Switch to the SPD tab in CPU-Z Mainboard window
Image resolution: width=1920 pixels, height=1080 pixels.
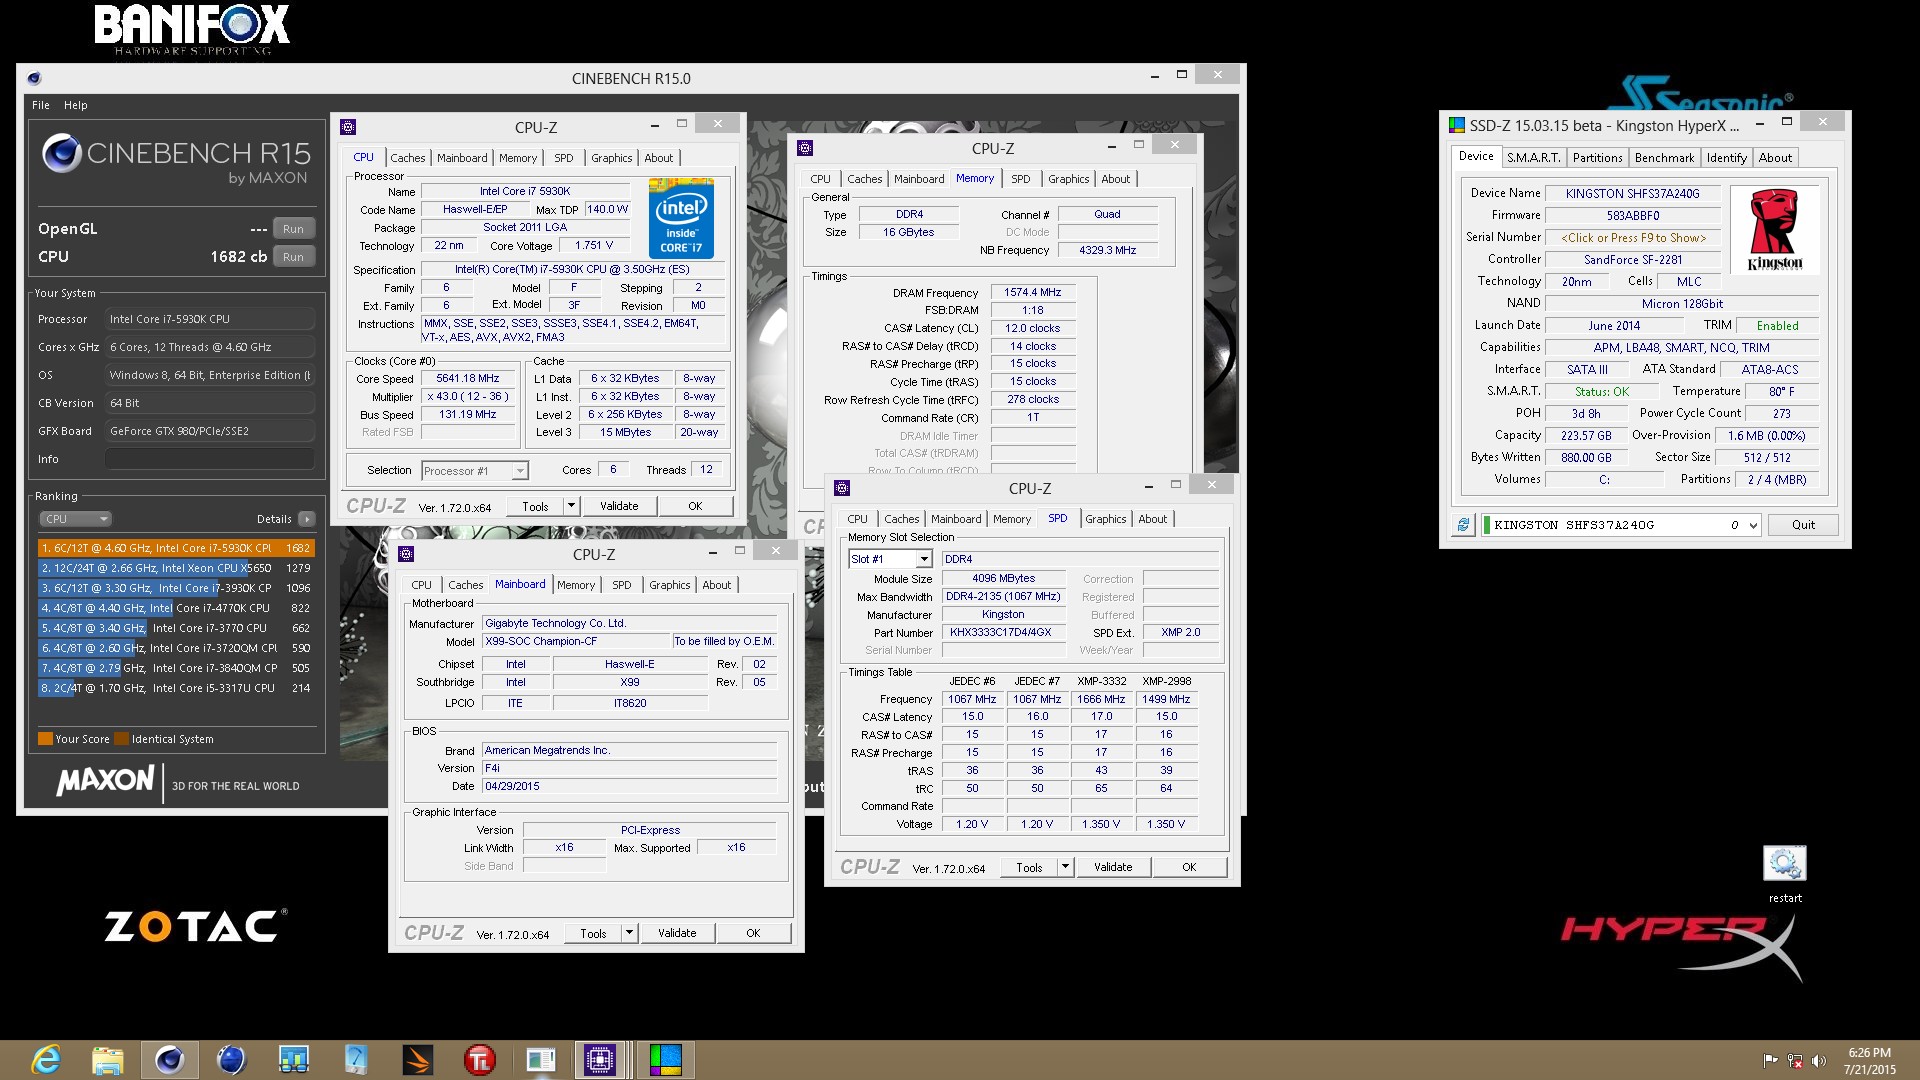pos(621,585)
